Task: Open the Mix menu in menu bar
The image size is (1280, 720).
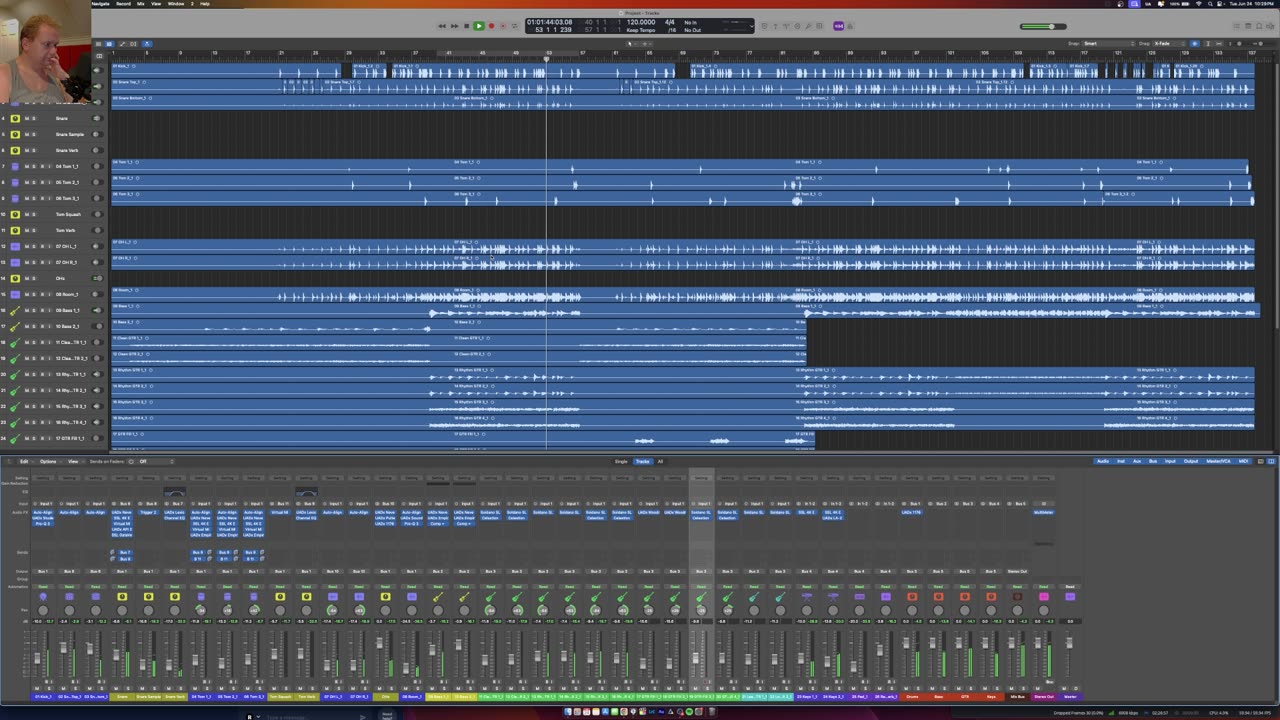Action: tap(140, 4)
